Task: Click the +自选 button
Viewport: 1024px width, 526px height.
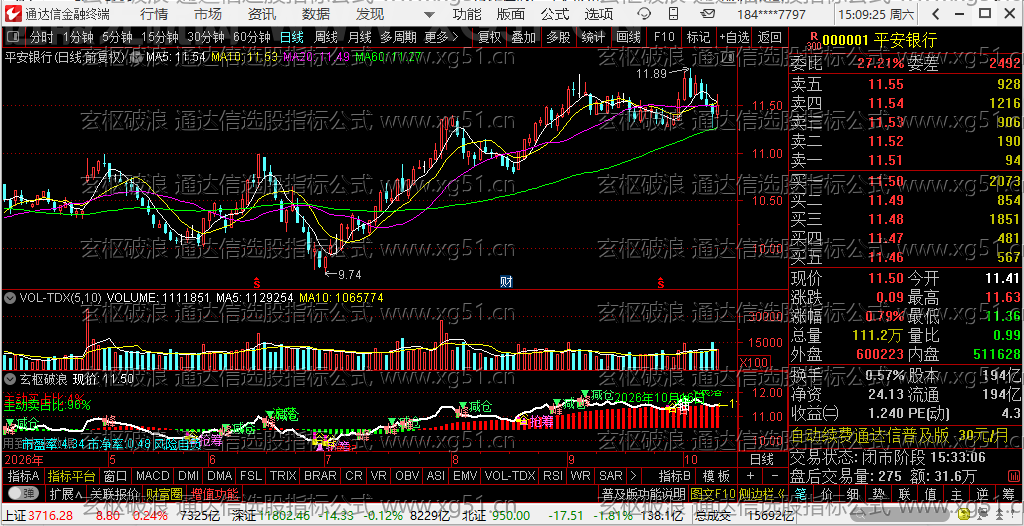Action: [736, 38]
